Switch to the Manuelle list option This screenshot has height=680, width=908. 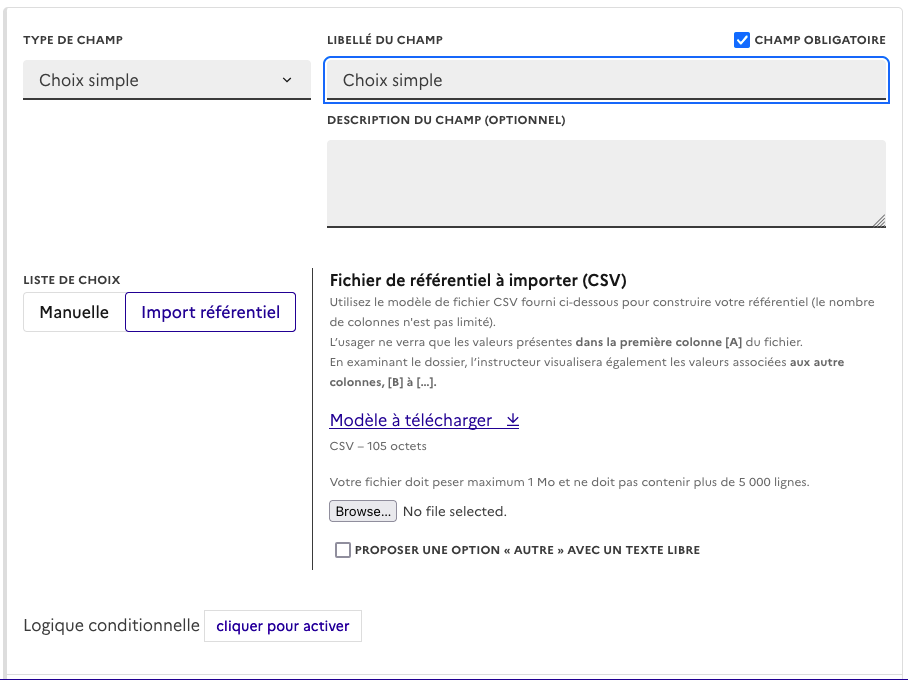click(x=74, y=312)
